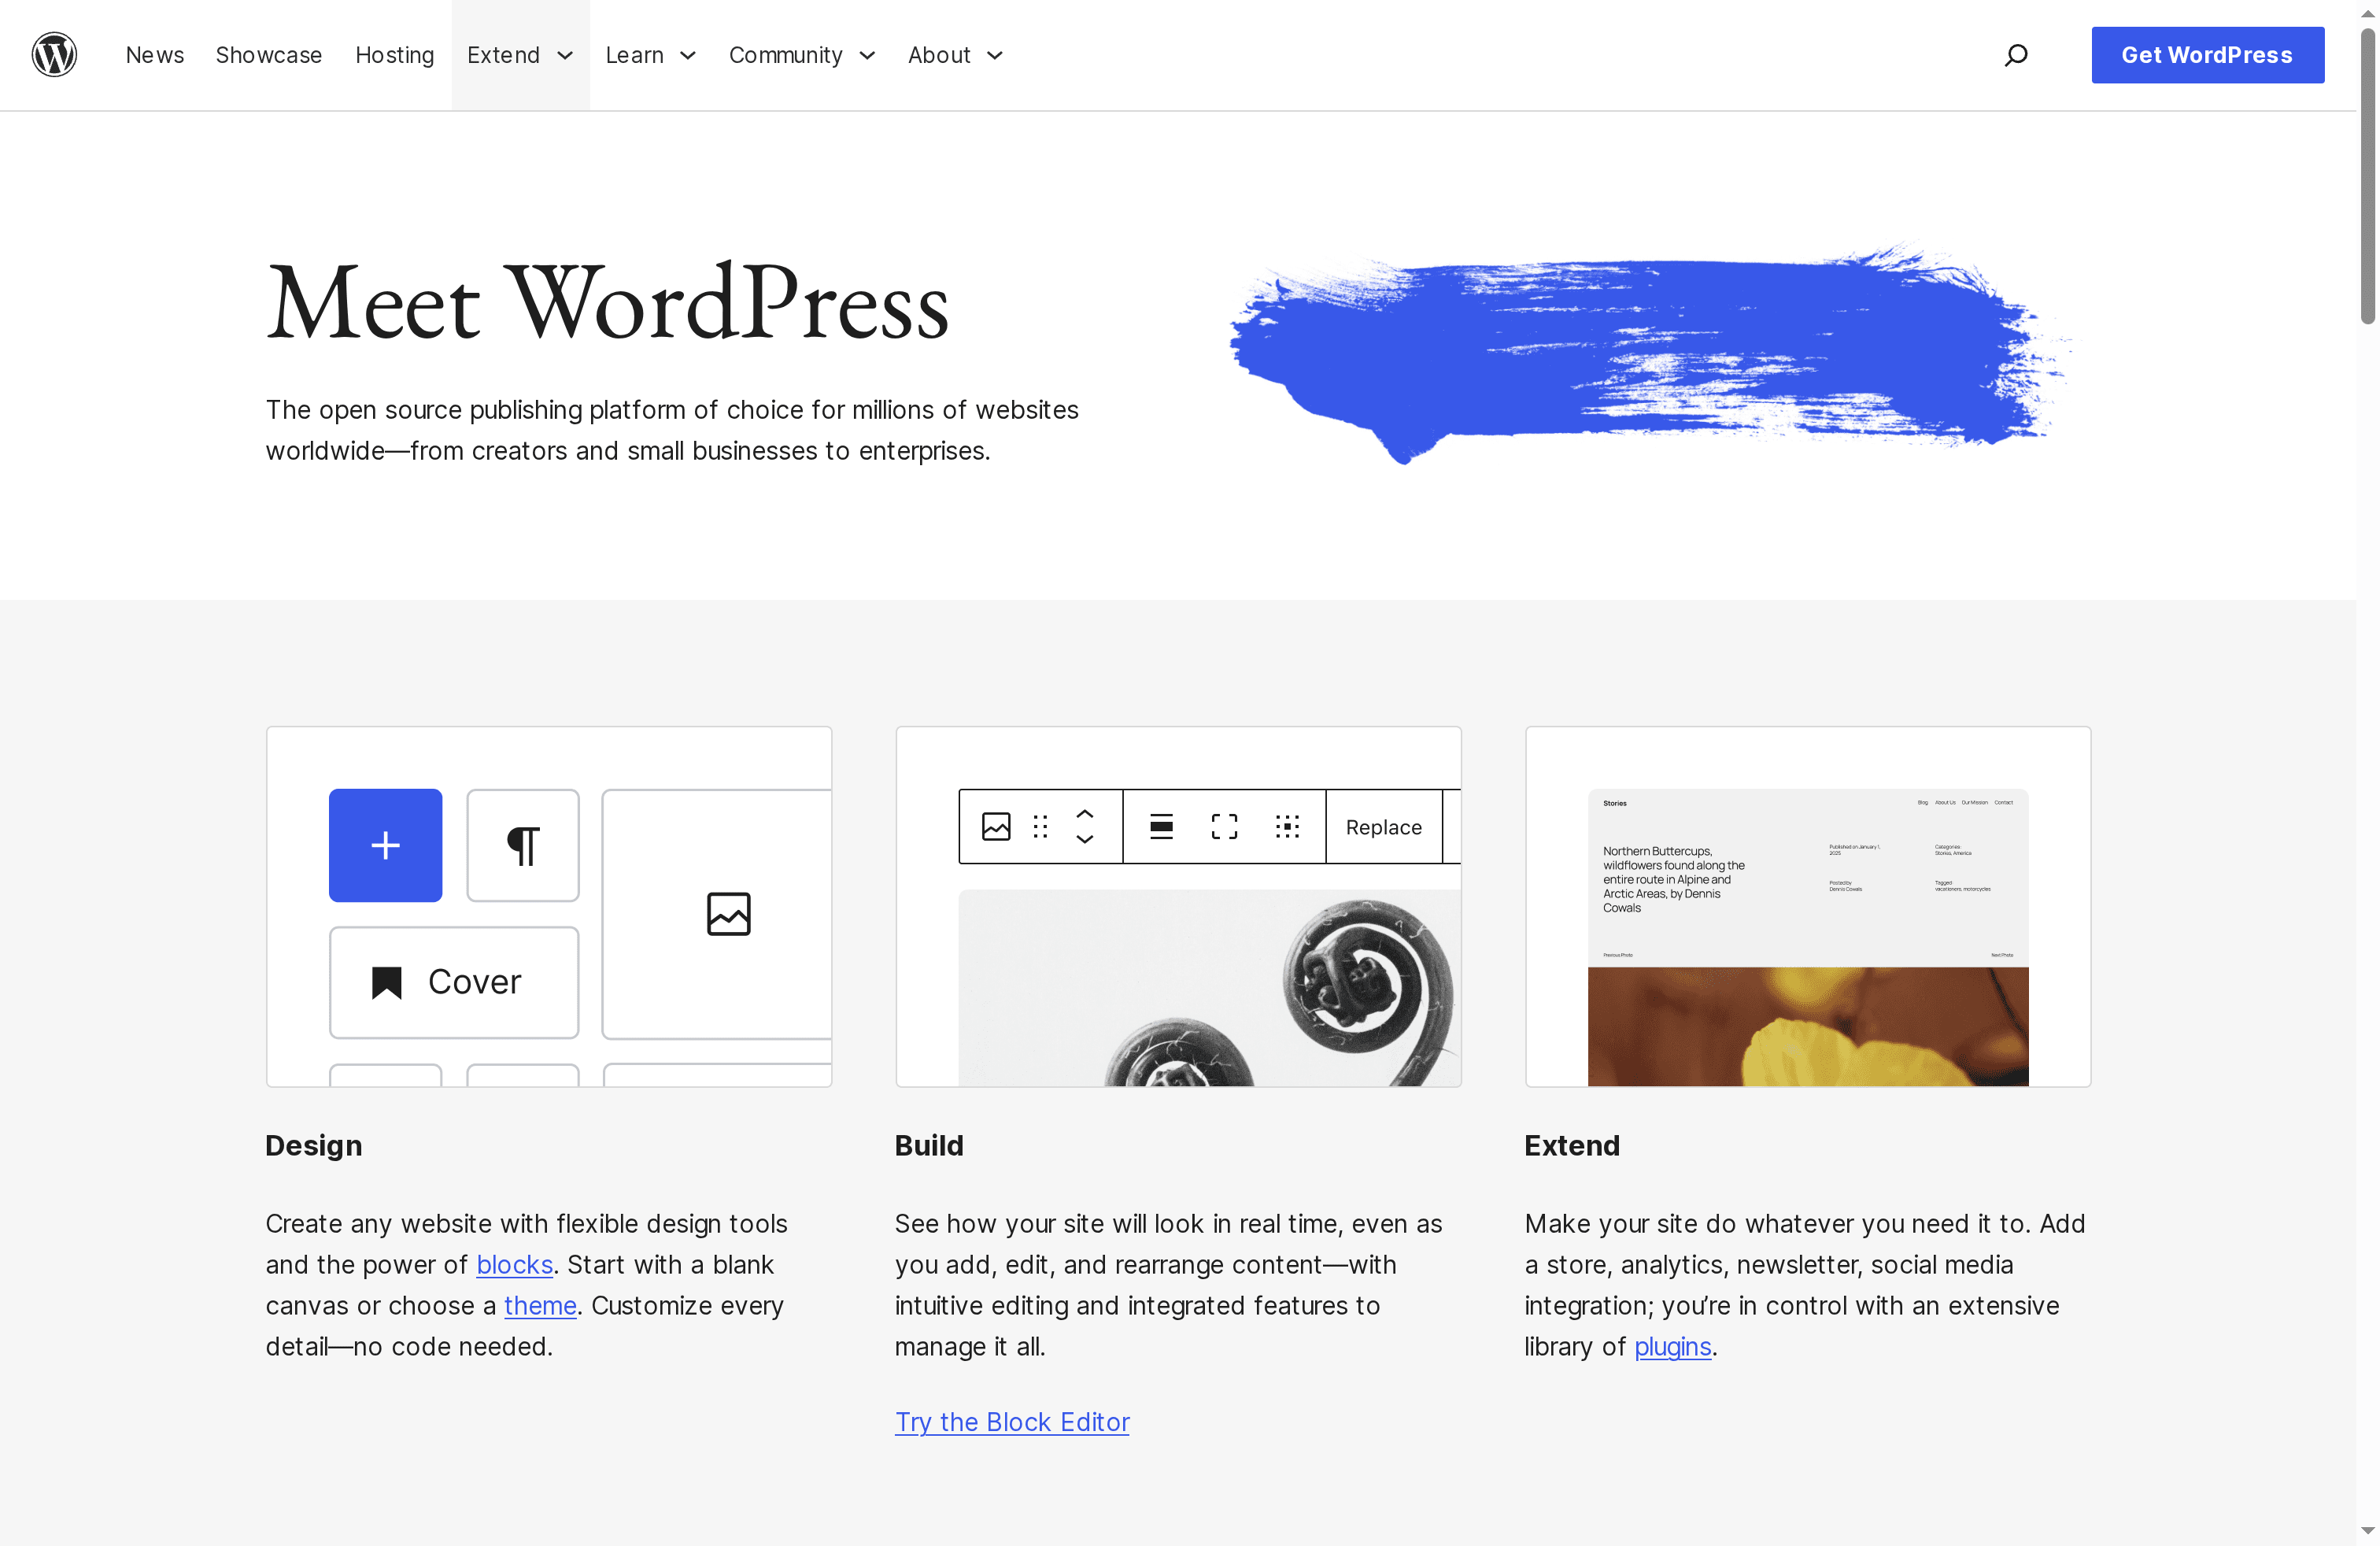The height and width of the screenshot is (1546, 2380).
Task: Click the blue add block plus icon
Action: [385, 845]
